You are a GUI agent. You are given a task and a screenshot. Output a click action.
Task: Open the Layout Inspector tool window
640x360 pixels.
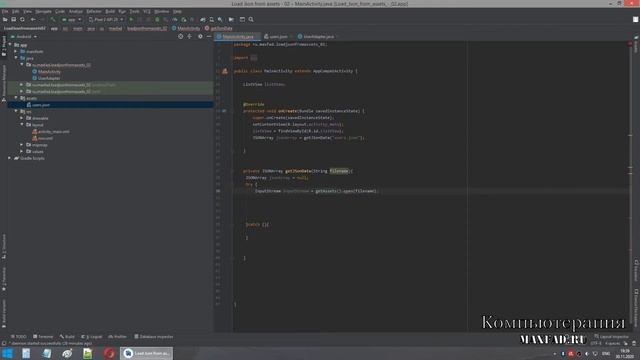(x=611, y=337)
